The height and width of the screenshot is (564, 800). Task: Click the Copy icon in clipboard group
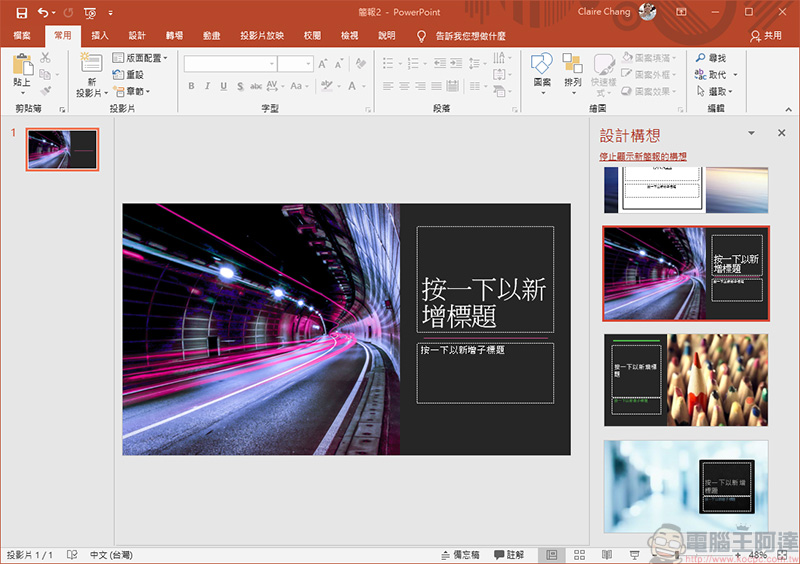(45, 75)
